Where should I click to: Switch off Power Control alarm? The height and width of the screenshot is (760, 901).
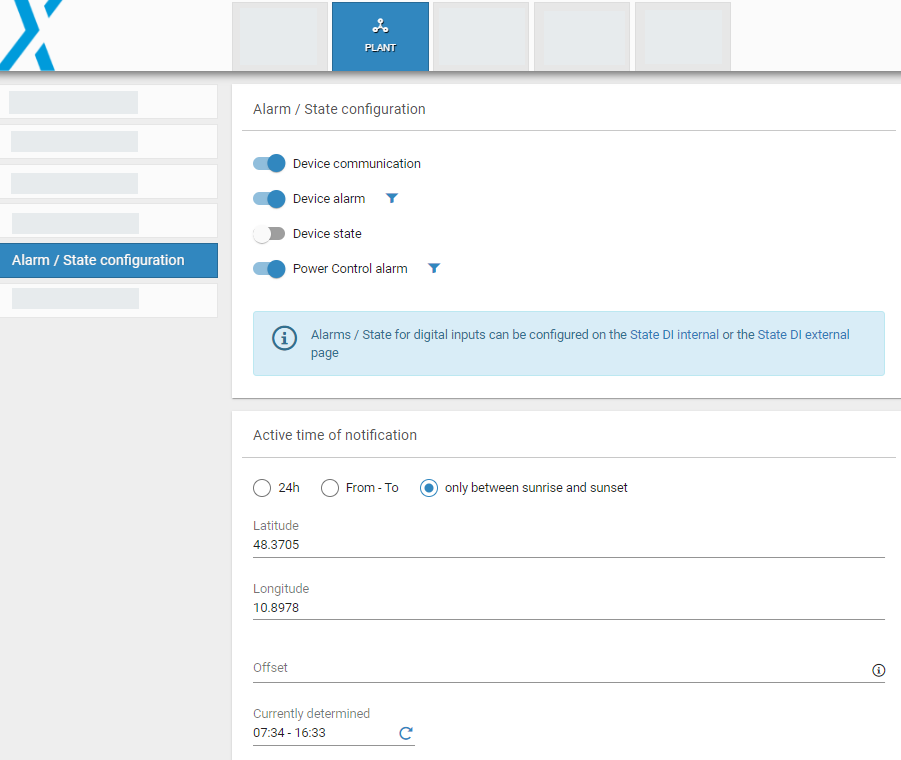coord(269,269)
